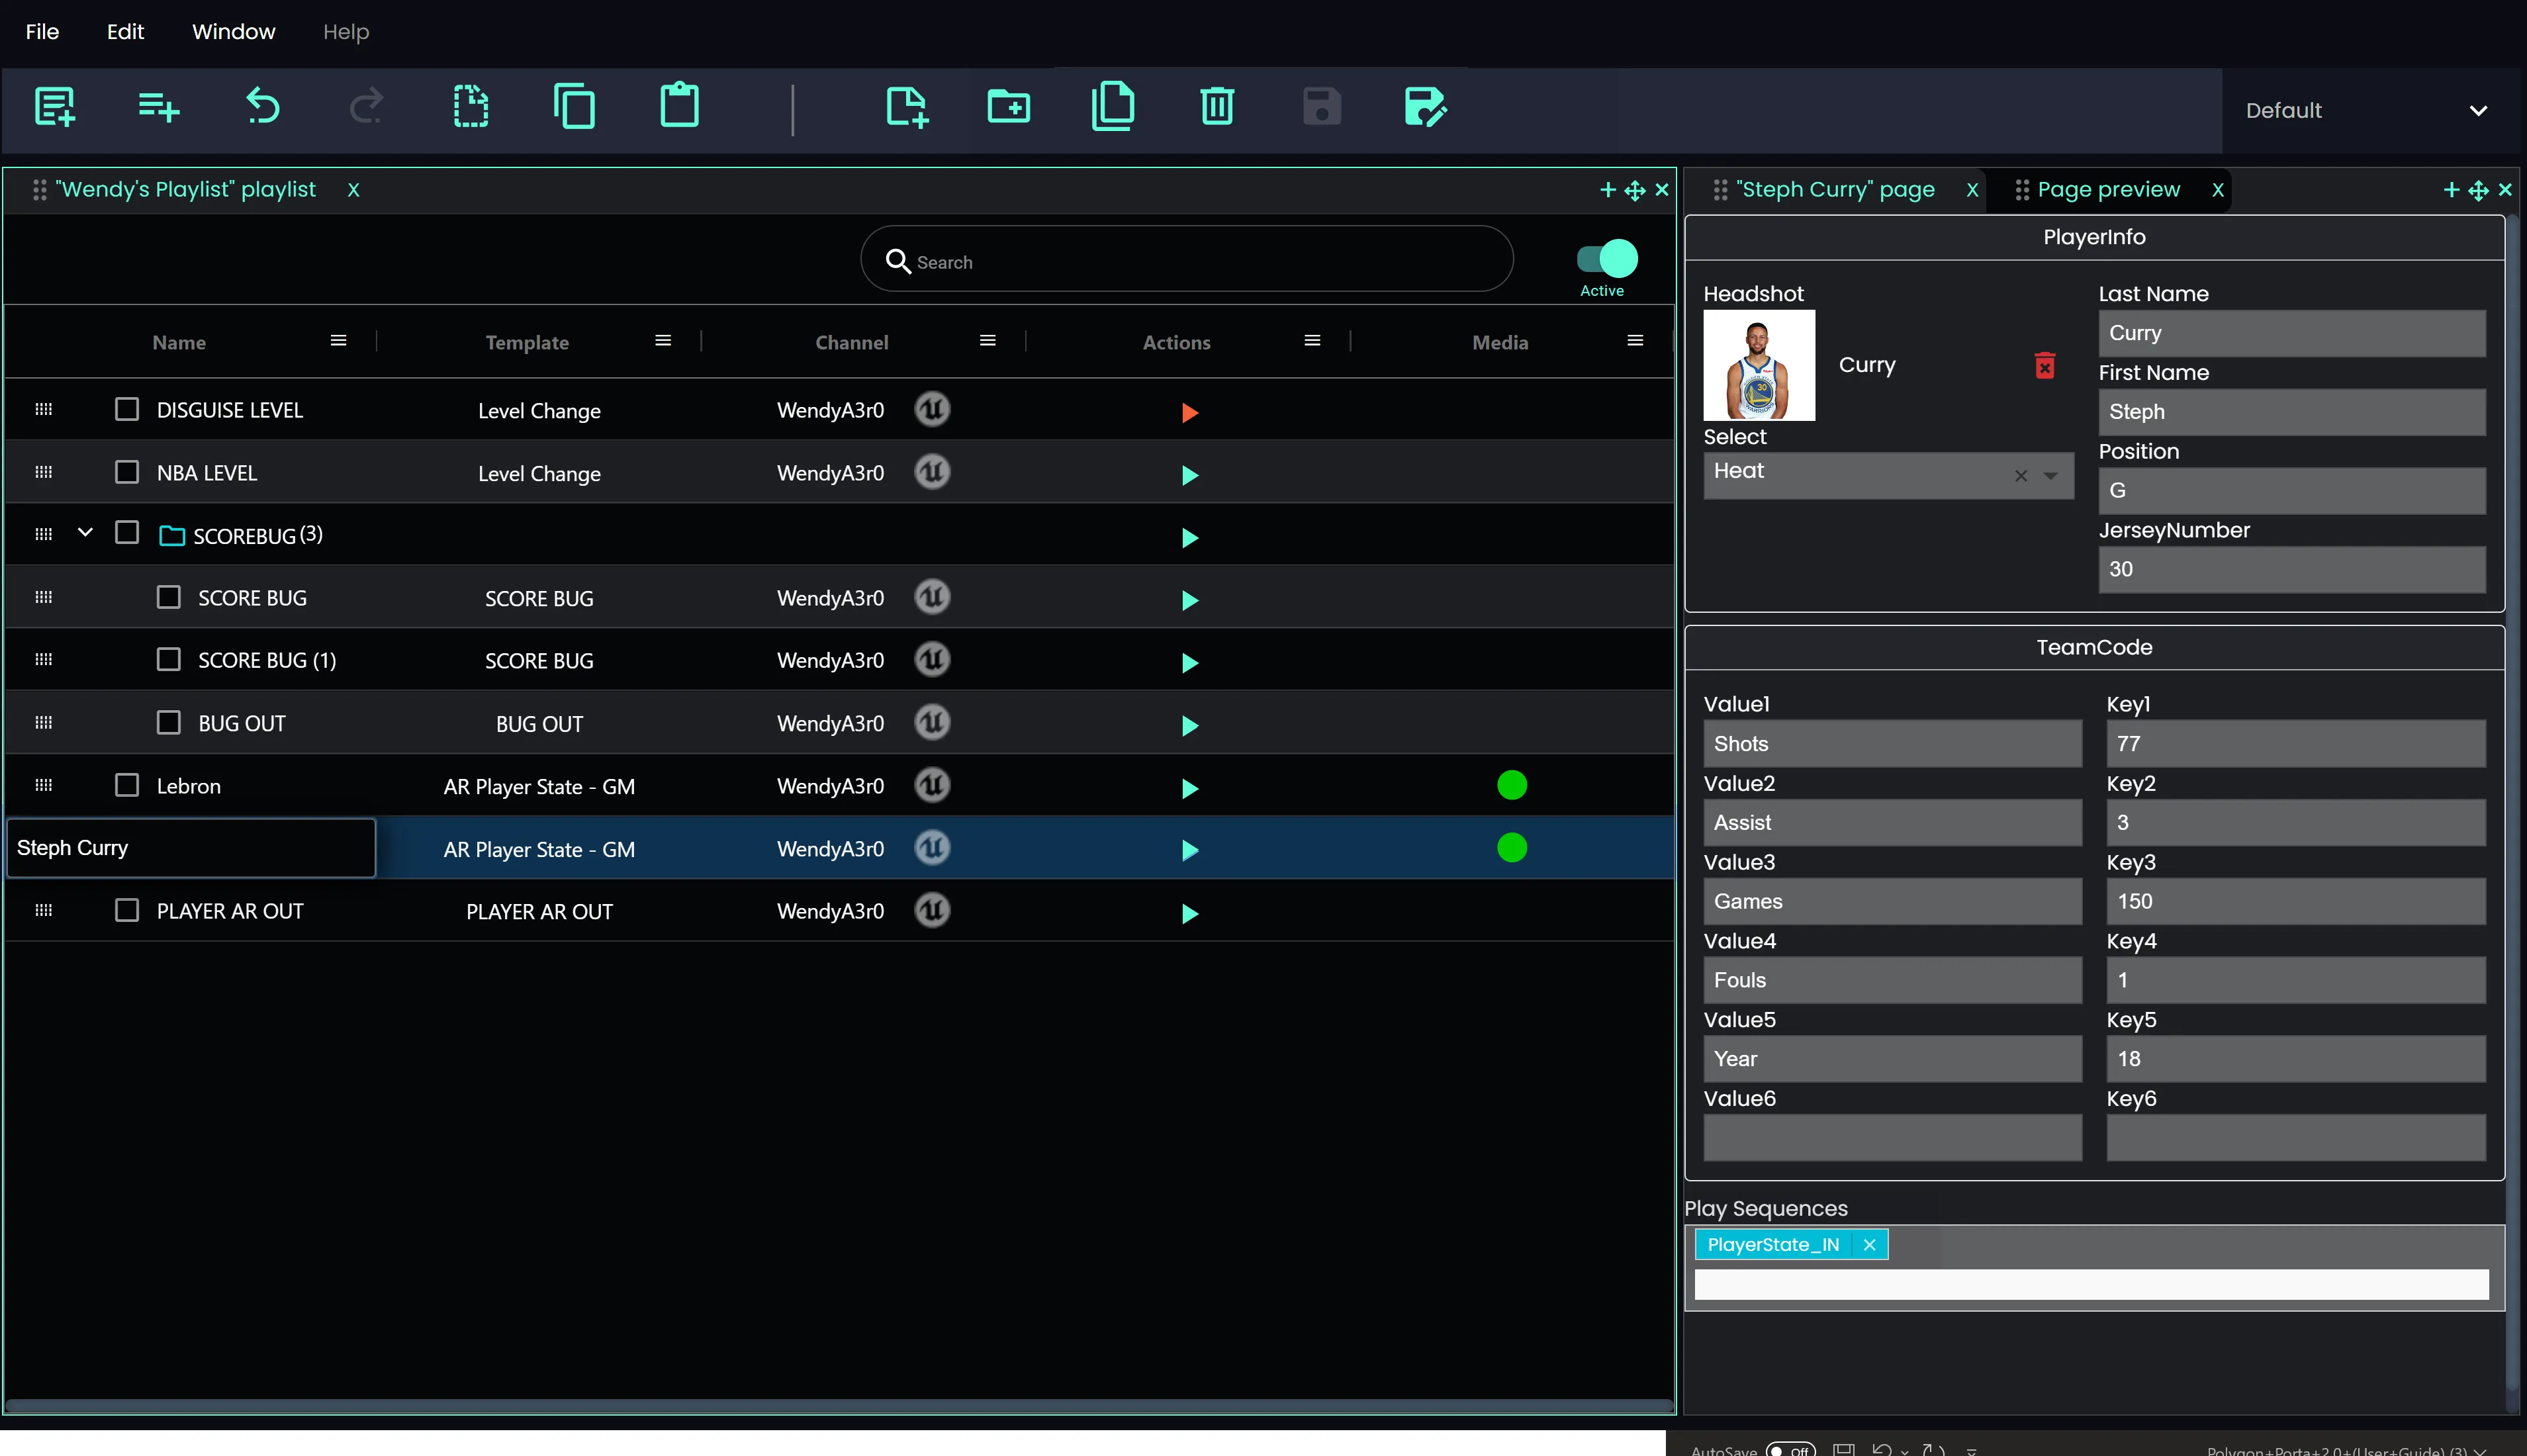Open the Heat team Select dropdown
The height and width of the screenshot is (1456, 2527).
(x=2051, y=476)
